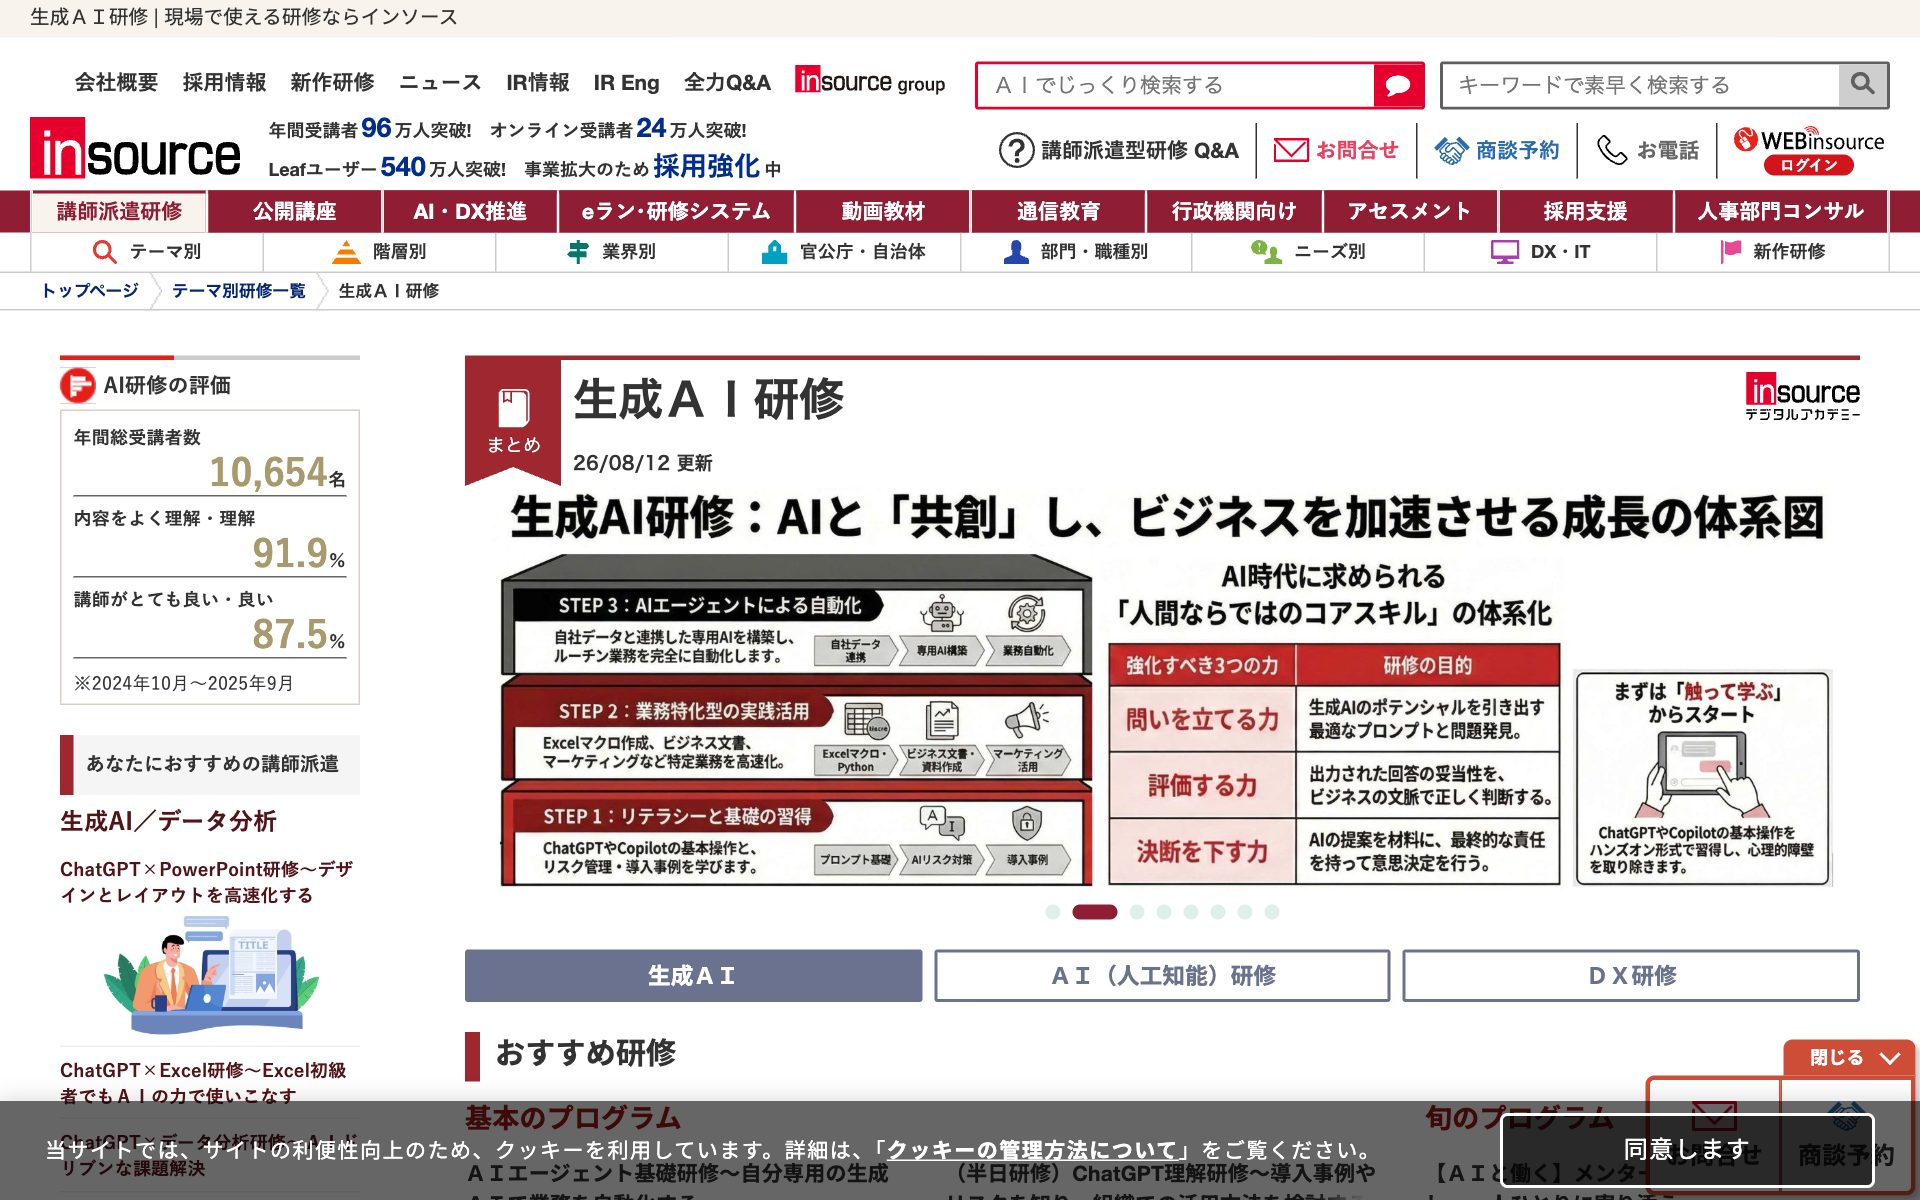Open 会社概要 link
This screenshot has height=1200, width=1920.
(116, 83)
